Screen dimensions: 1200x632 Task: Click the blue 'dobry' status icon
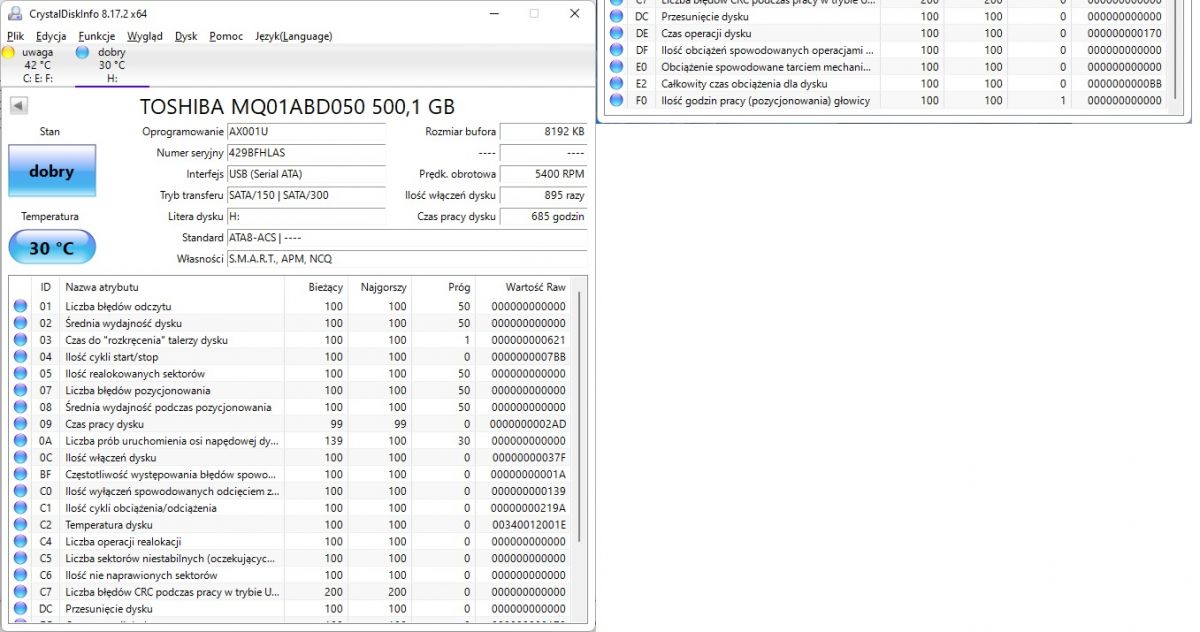[82, 52]
